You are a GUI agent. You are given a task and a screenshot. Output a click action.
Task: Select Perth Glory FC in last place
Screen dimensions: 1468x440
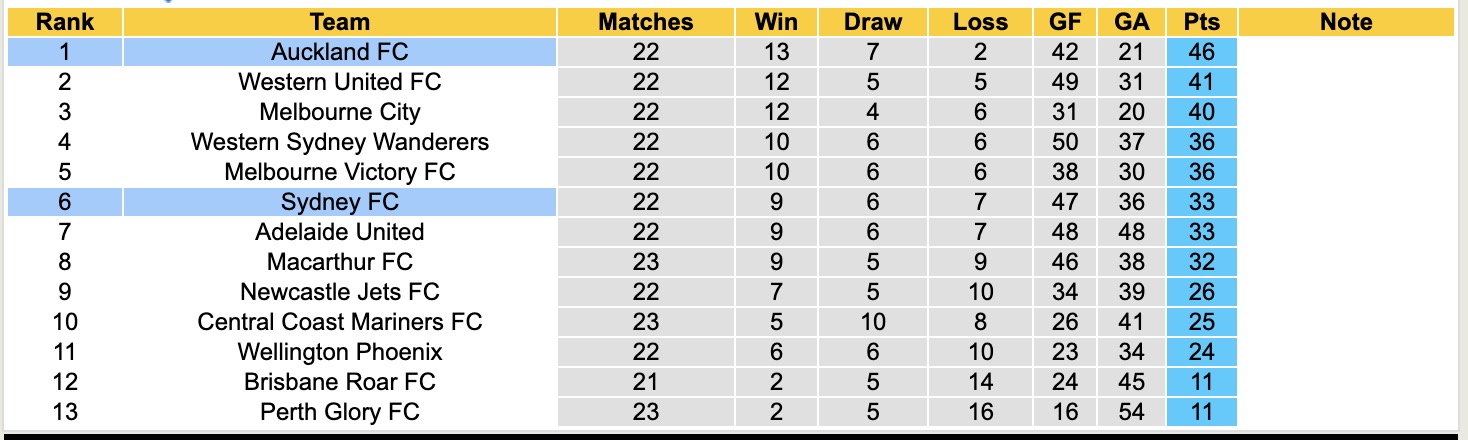tap(339, 412)
